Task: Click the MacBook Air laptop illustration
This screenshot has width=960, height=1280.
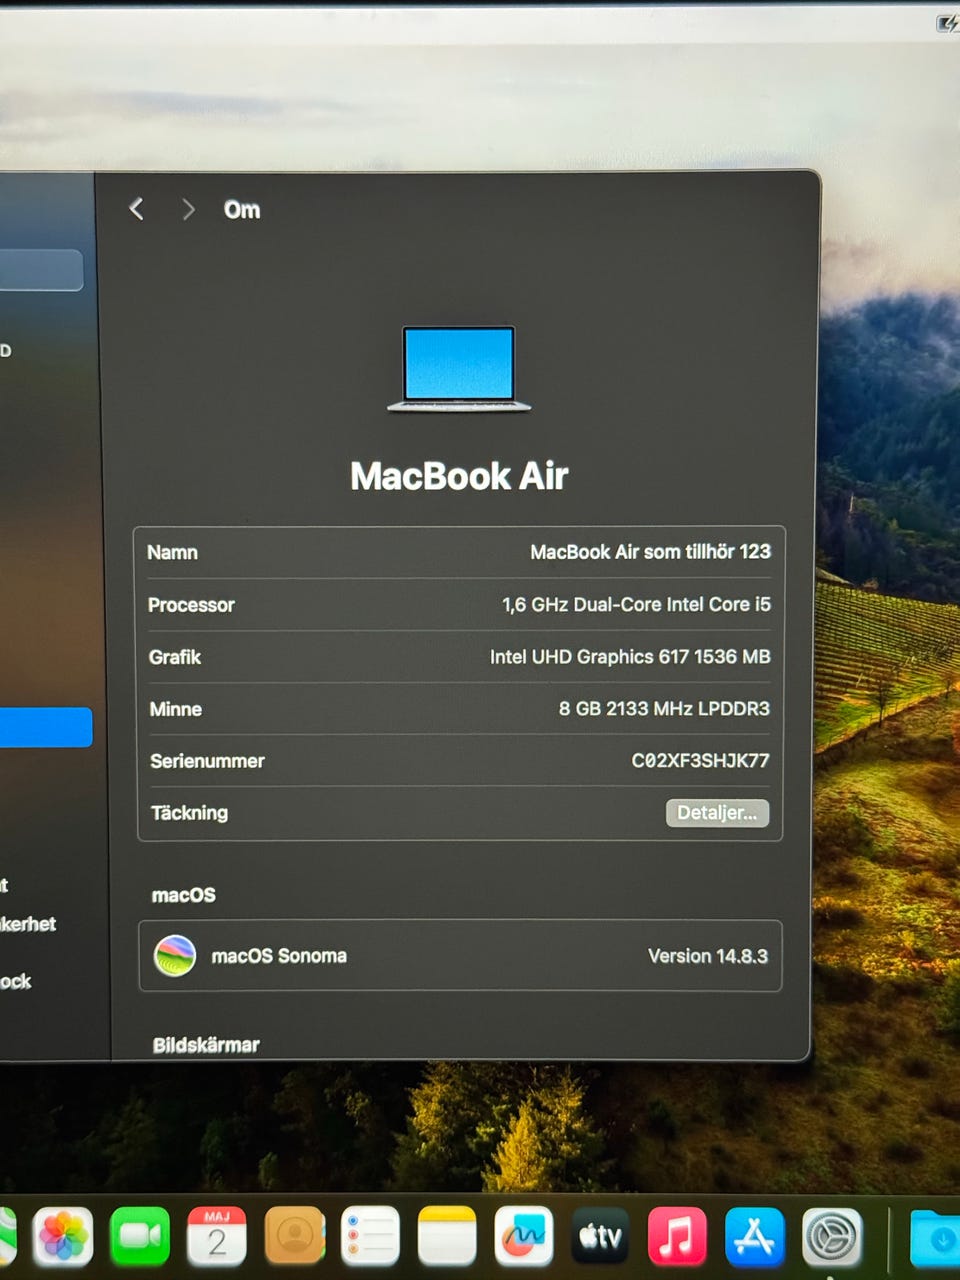Action: coord(459,369)
